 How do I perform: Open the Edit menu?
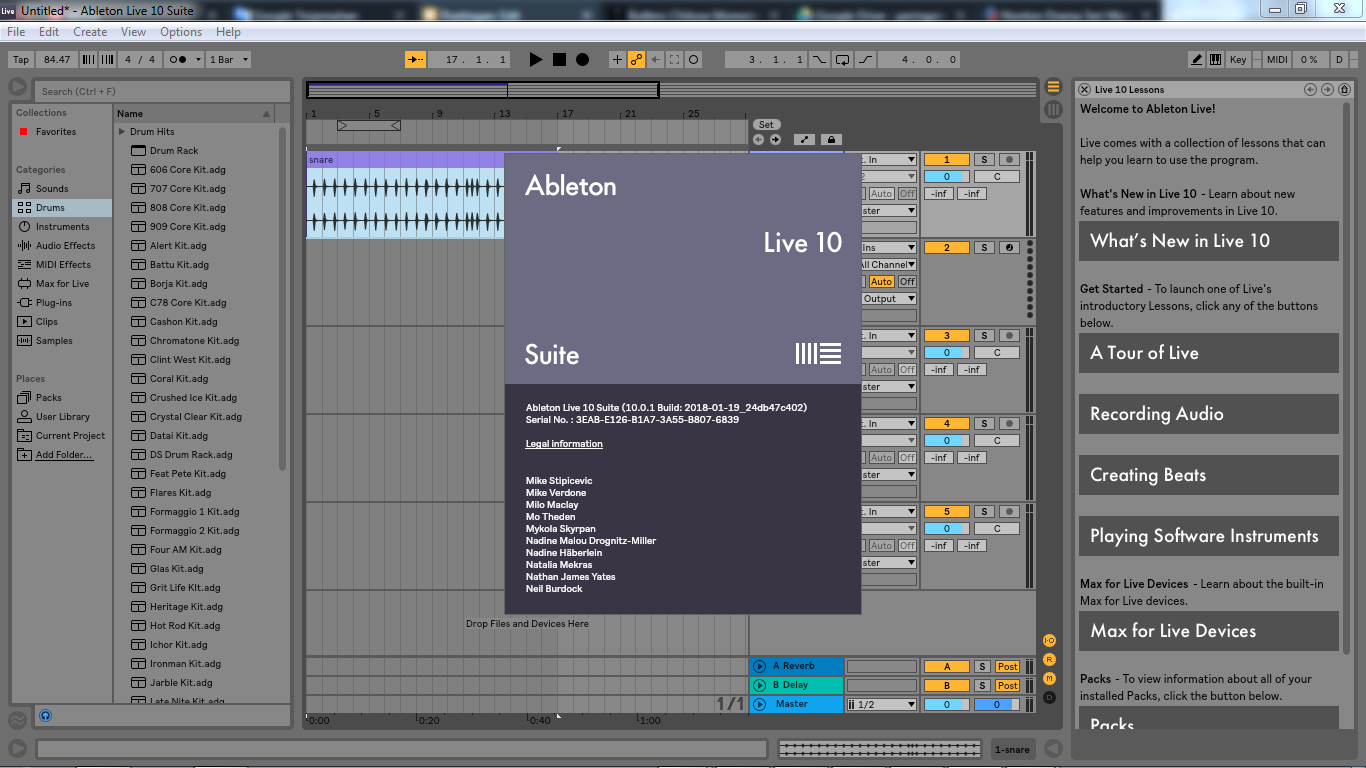coord(49,32)
